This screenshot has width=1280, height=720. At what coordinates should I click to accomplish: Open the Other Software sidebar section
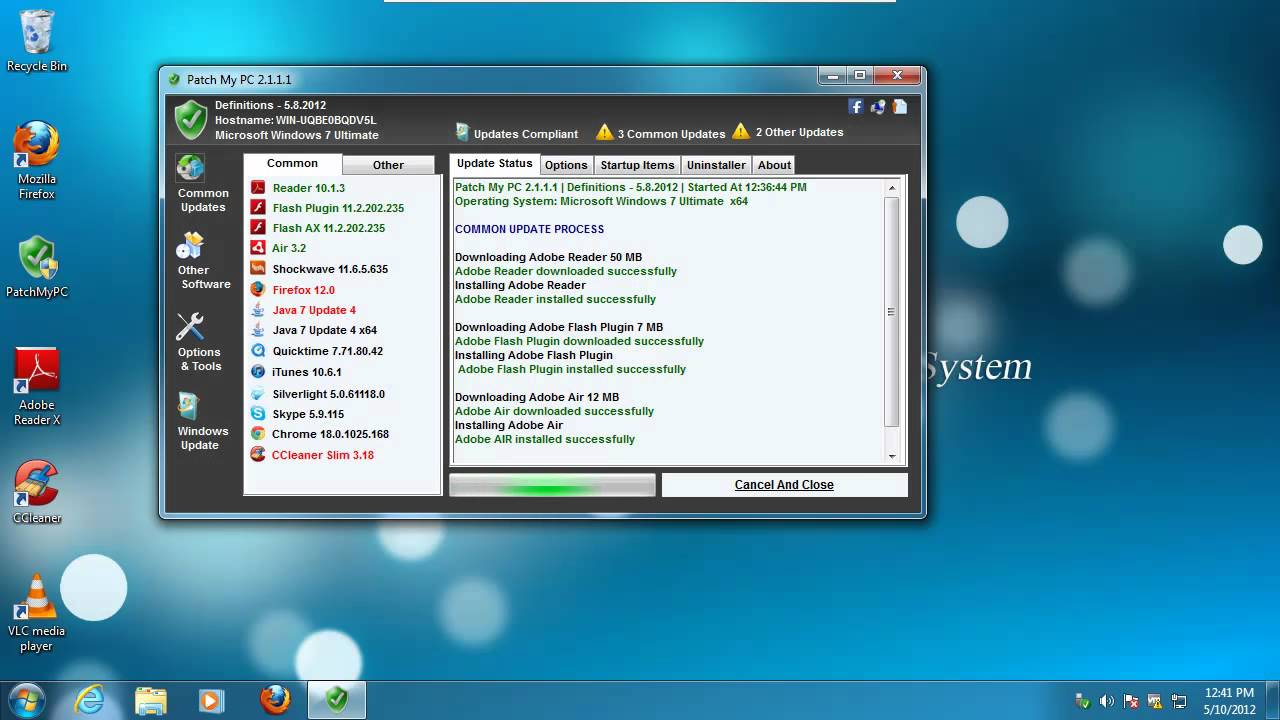pyautogui.click(x=204, y=262)
